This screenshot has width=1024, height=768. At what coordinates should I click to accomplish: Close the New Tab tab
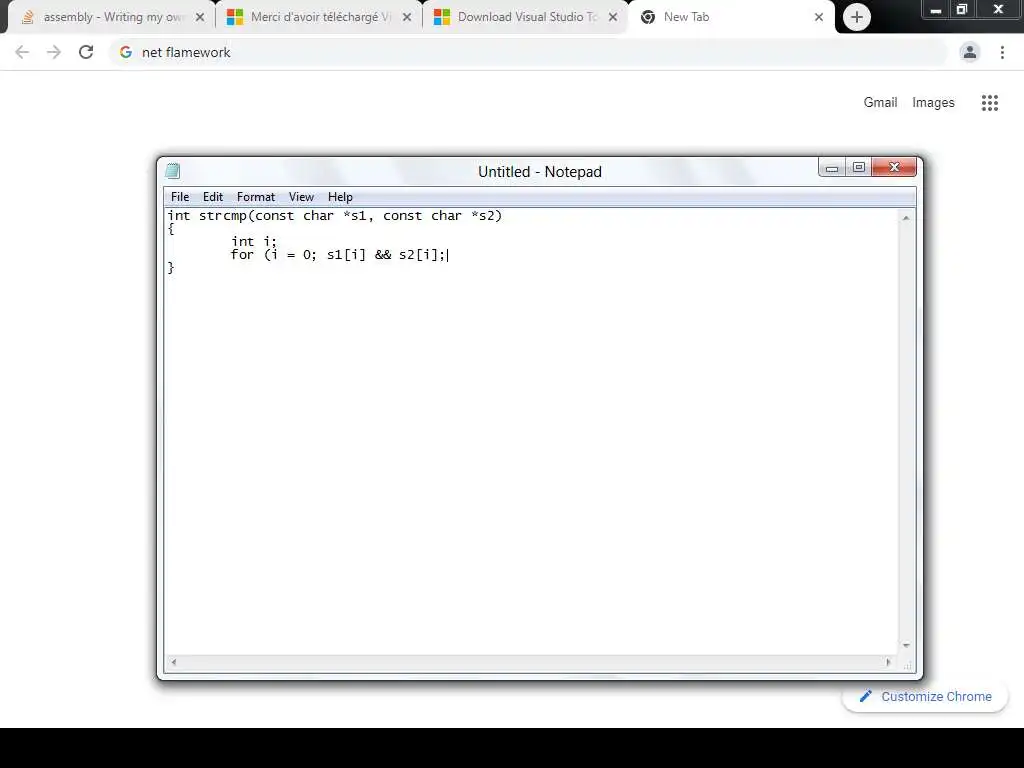tap(819, 18)
